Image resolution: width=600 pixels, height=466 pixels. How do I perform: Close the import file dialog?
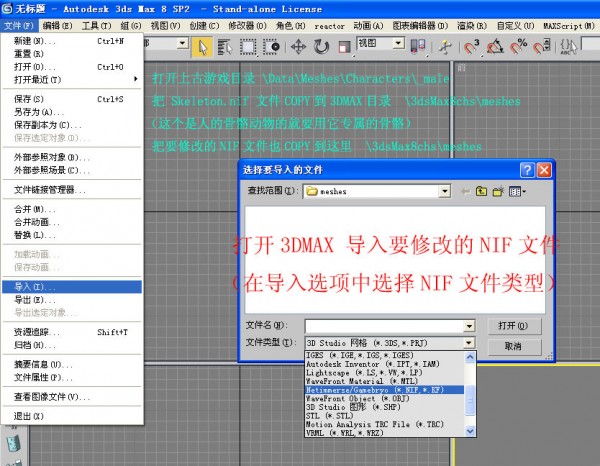[x=544, y=169]
